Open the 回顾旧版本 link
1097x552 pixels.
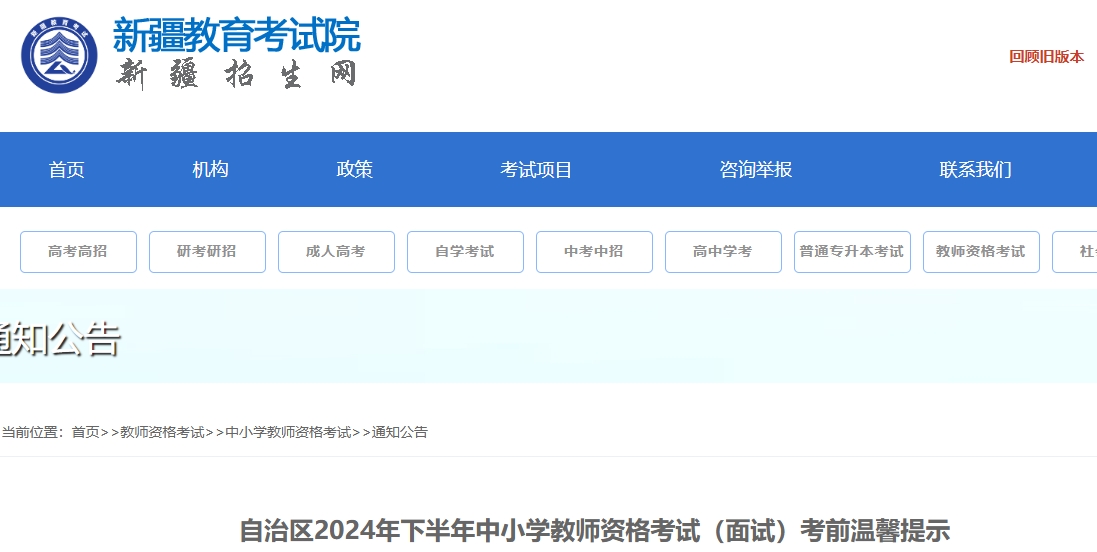click(1046, 57)
